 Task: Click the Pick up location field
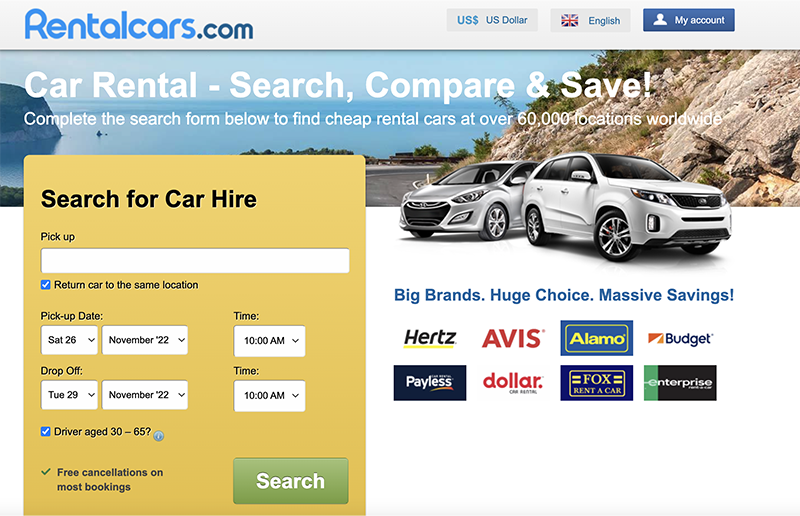click(195, 260)
